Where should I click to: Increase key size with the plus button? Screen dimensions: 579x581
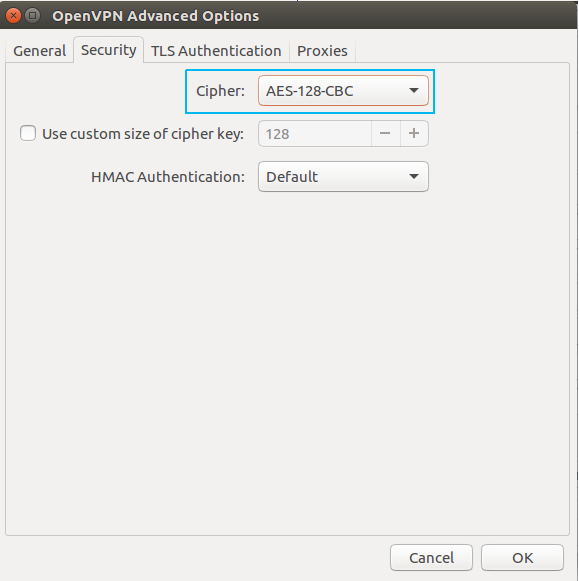[414, 133]
